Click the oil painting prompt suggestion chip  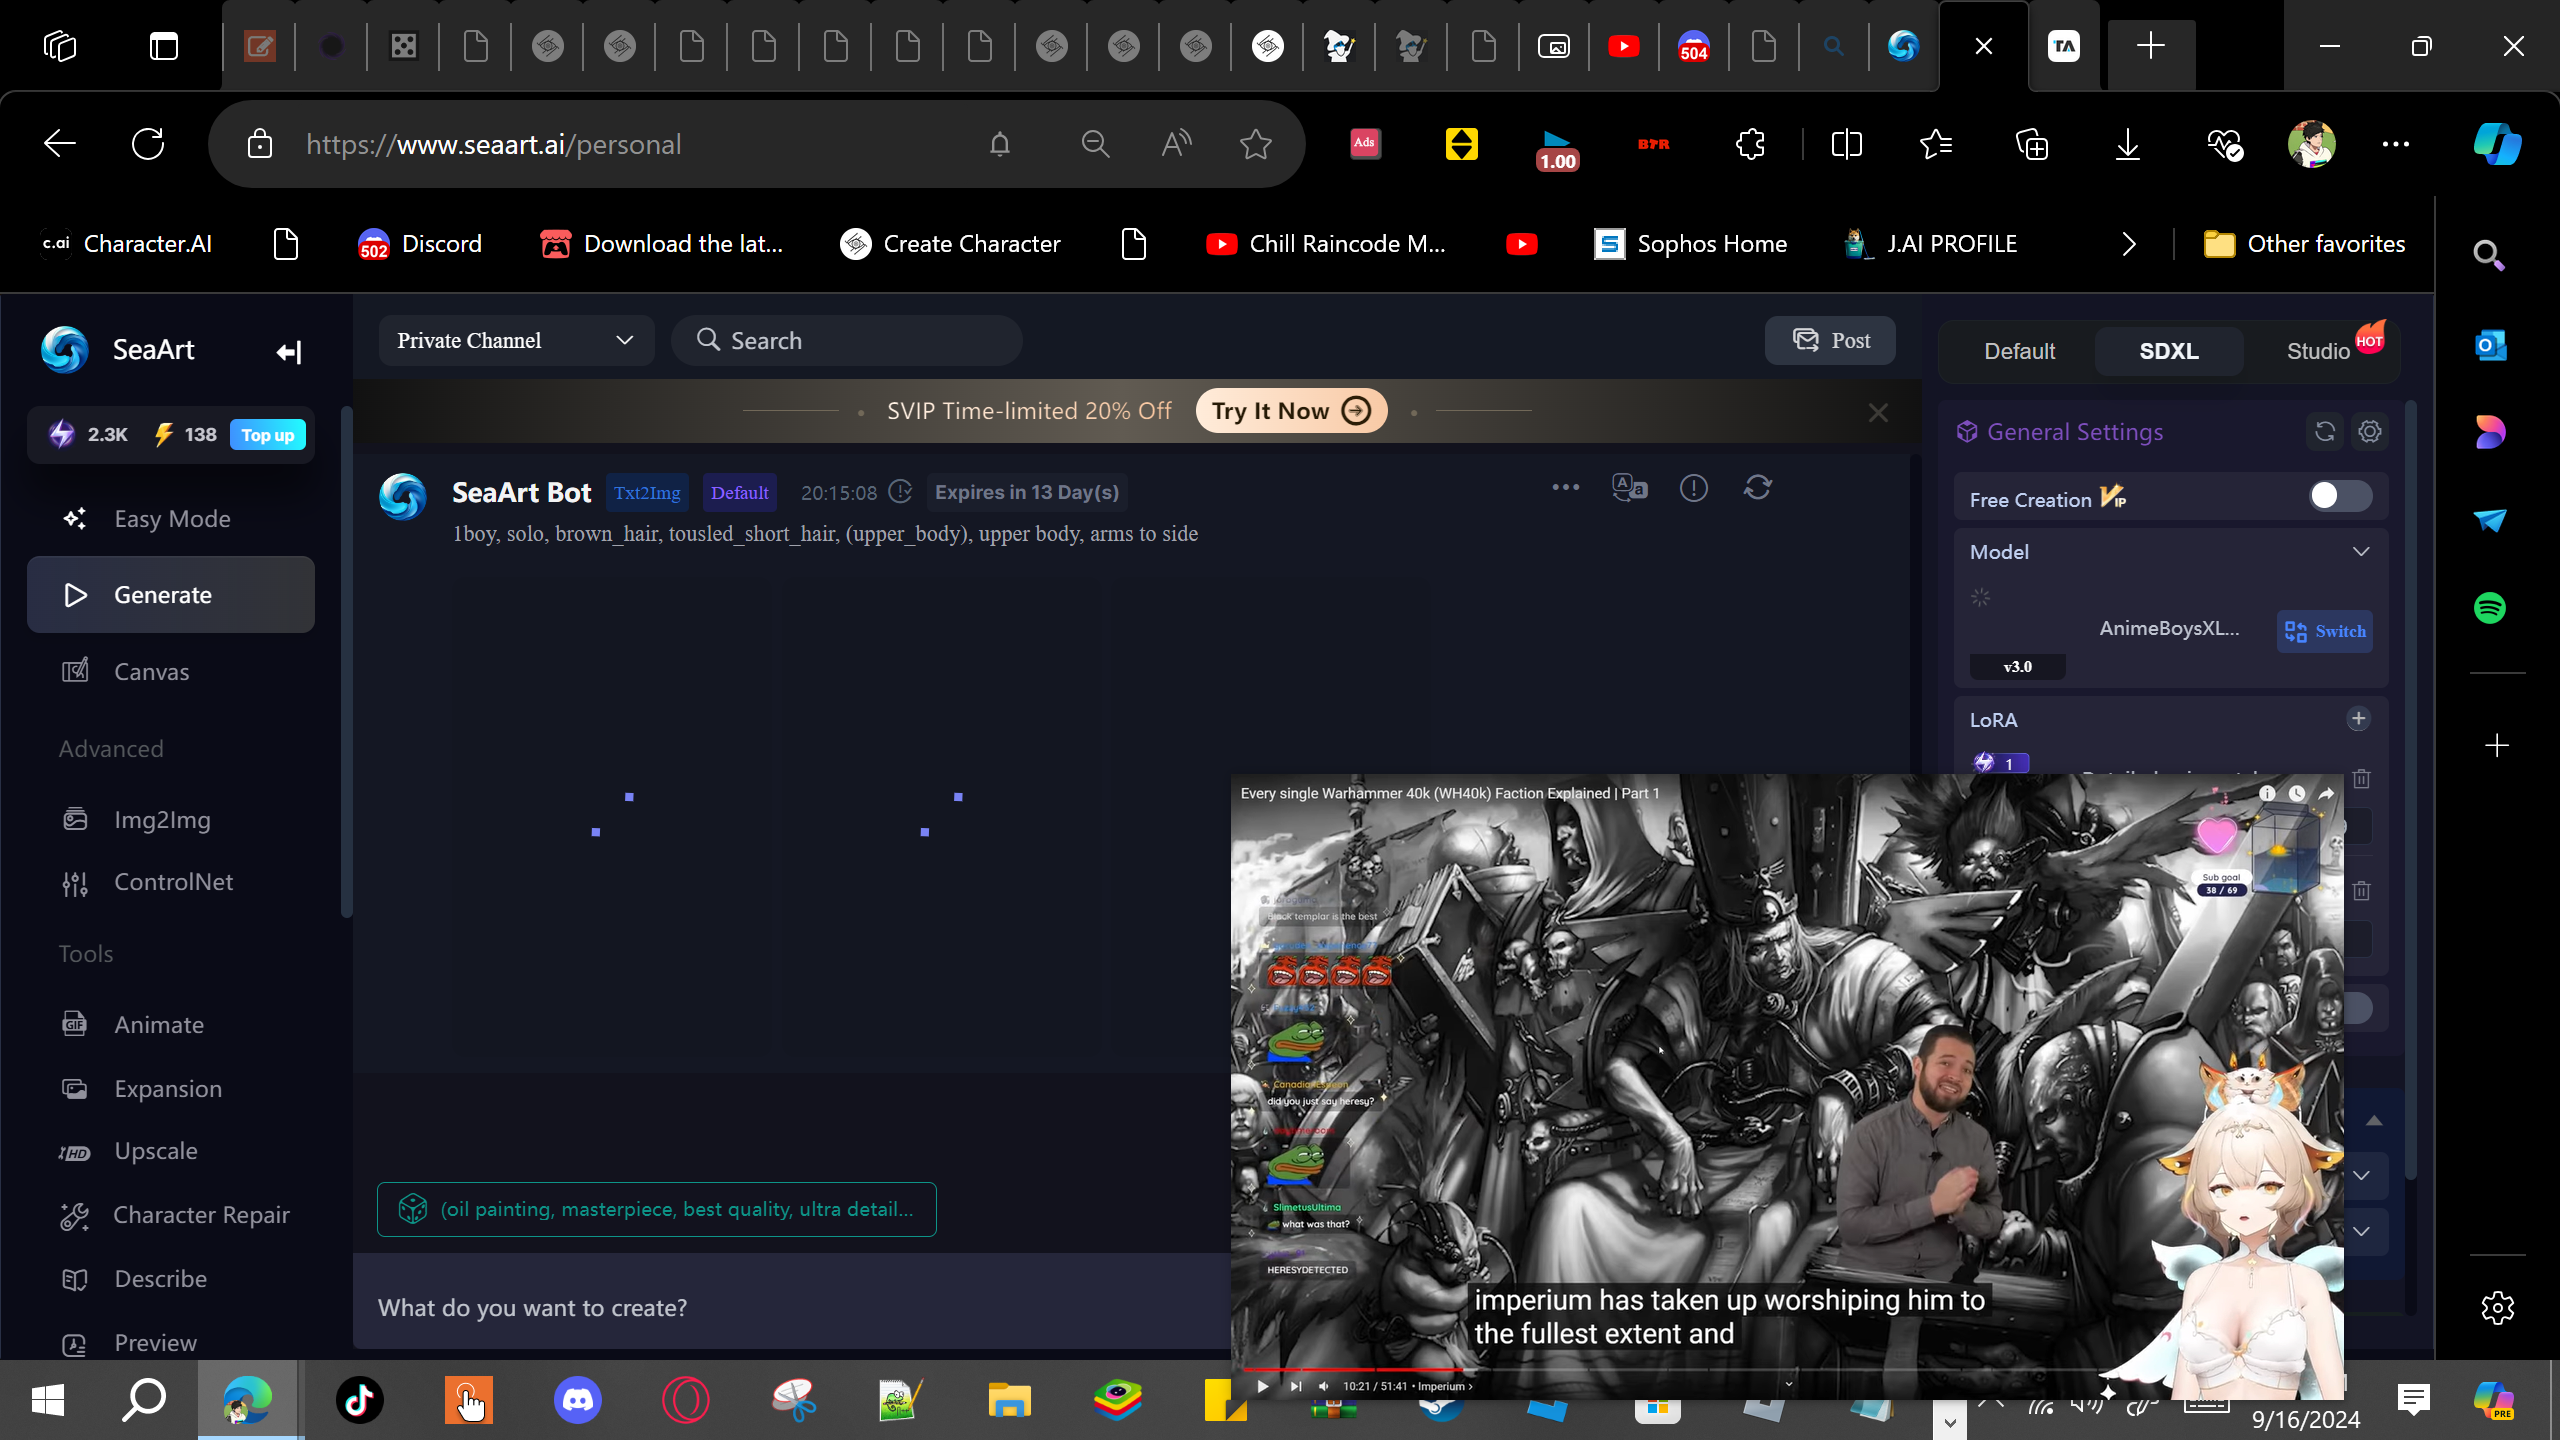(x=657, y=1210)
